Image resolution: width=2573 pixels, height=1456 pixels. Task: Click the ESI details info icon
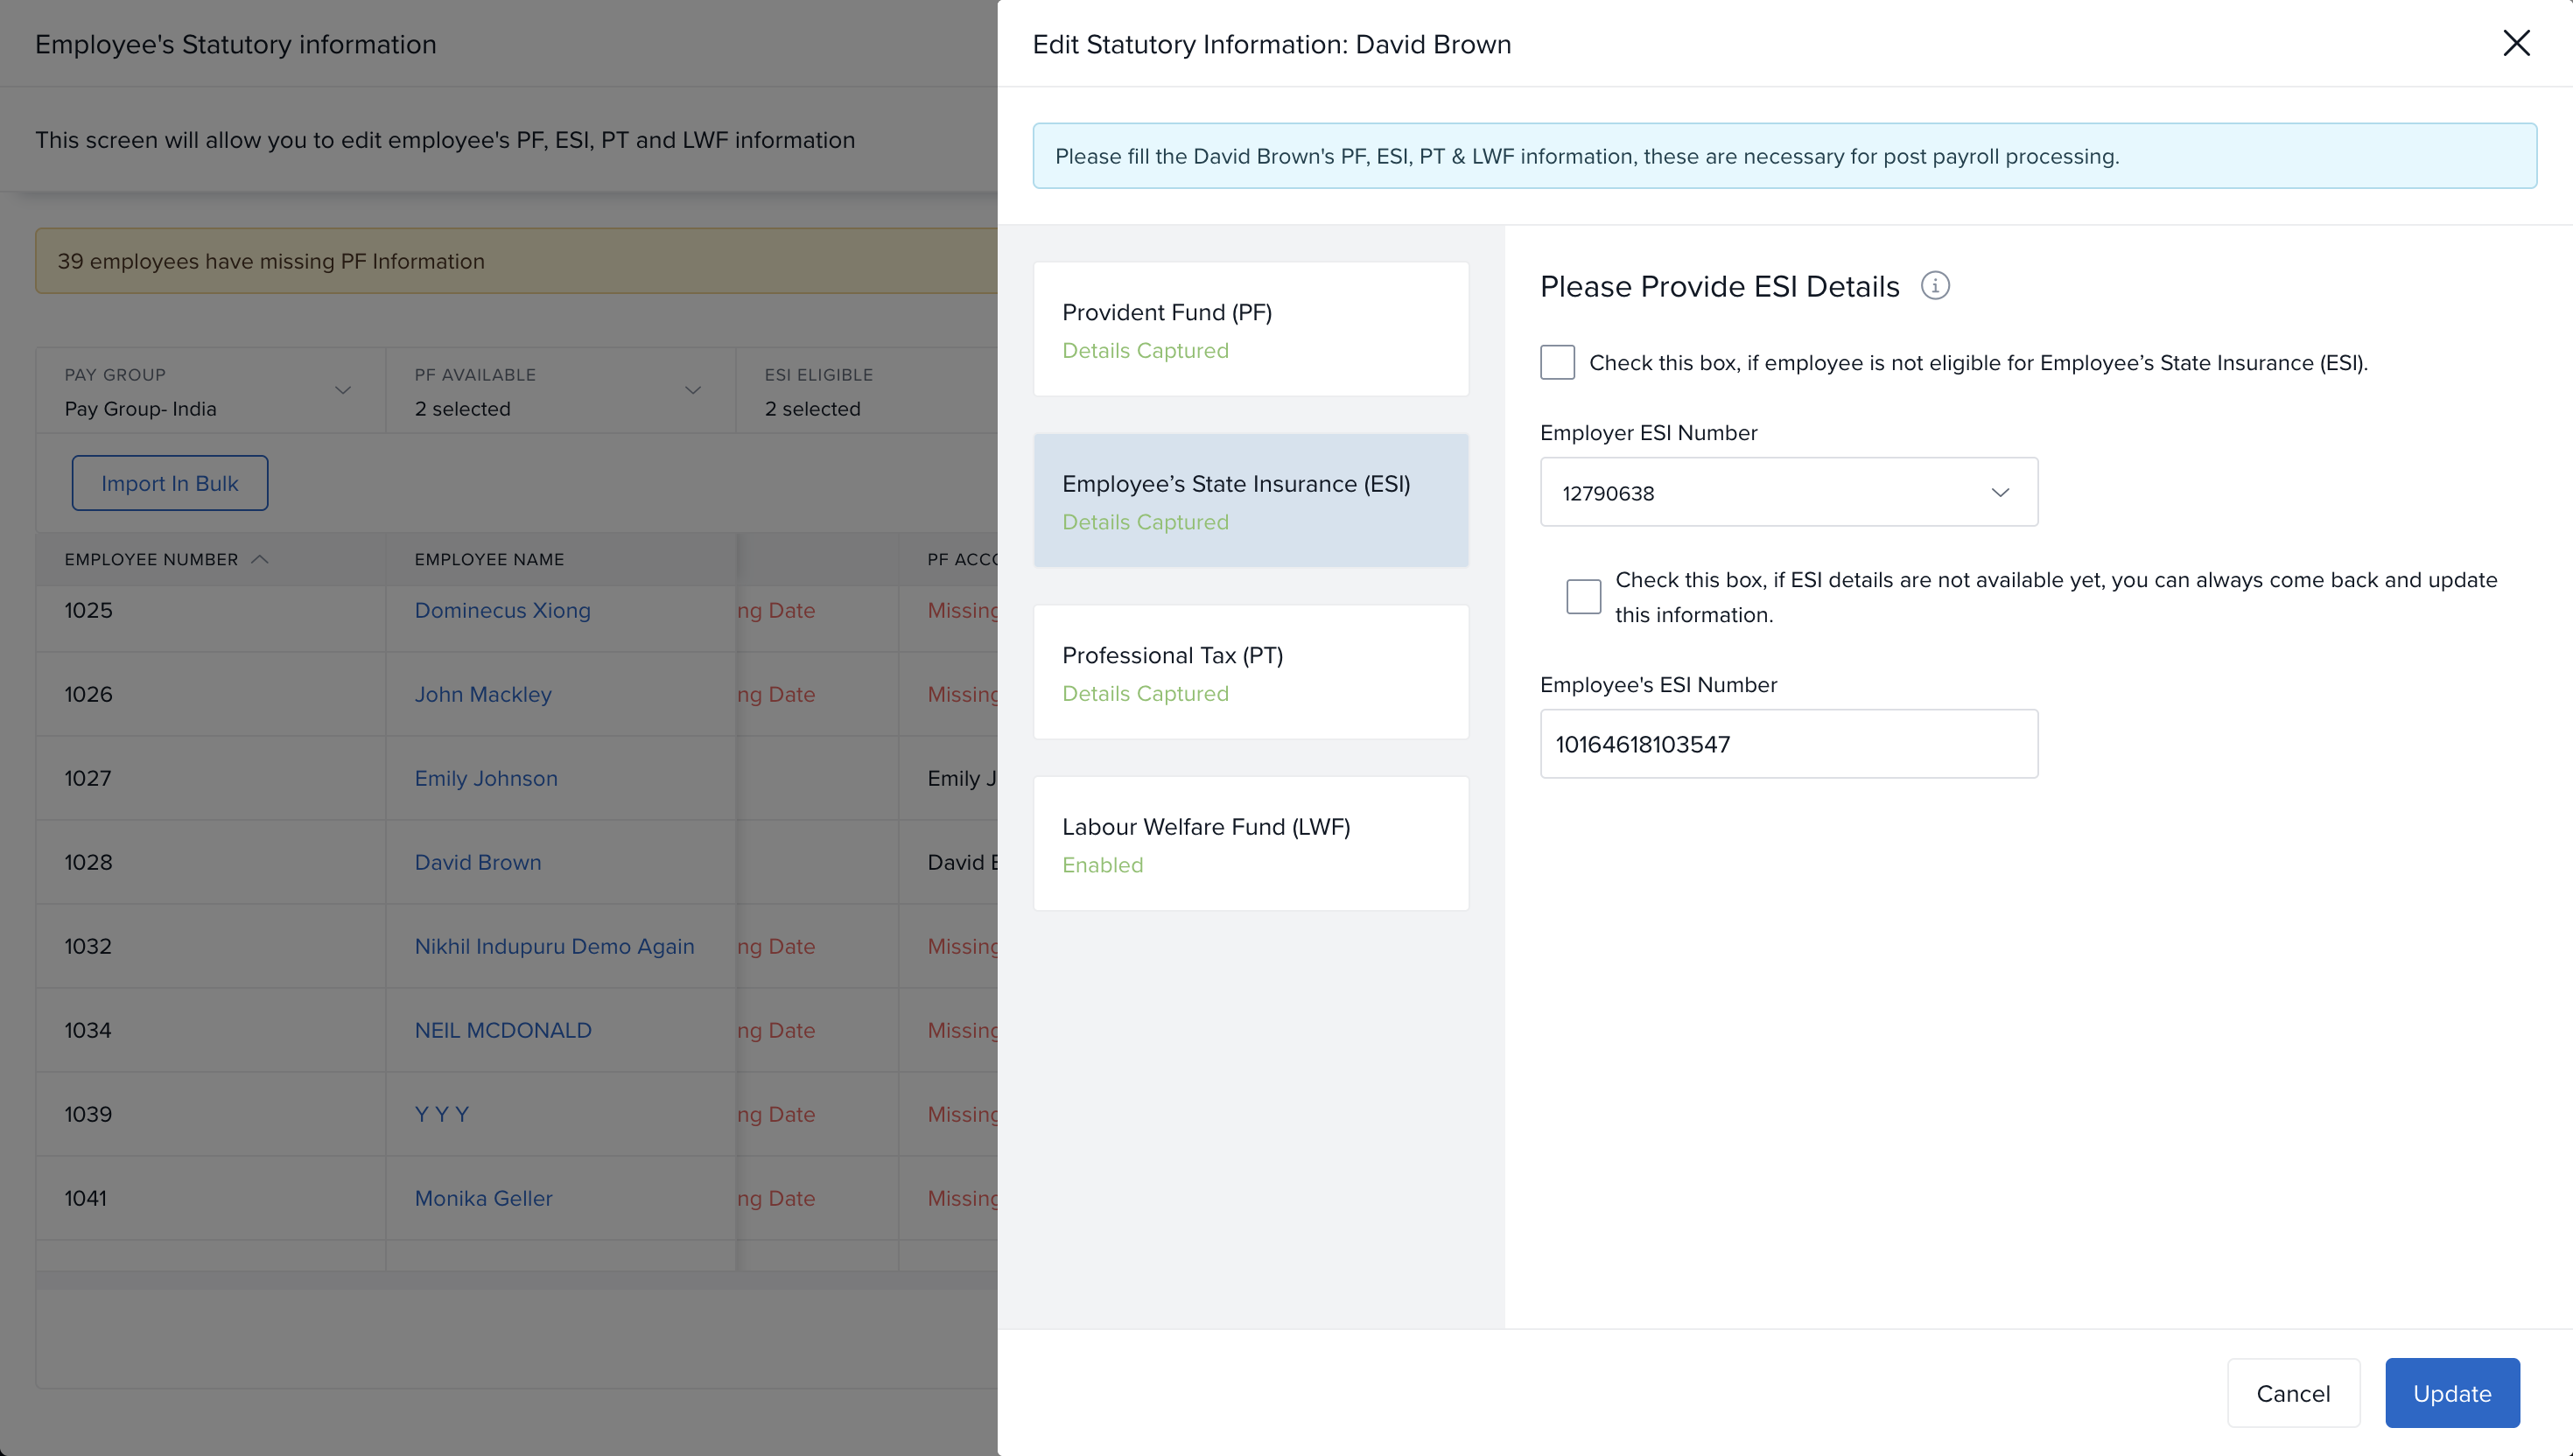point(1934,286)
